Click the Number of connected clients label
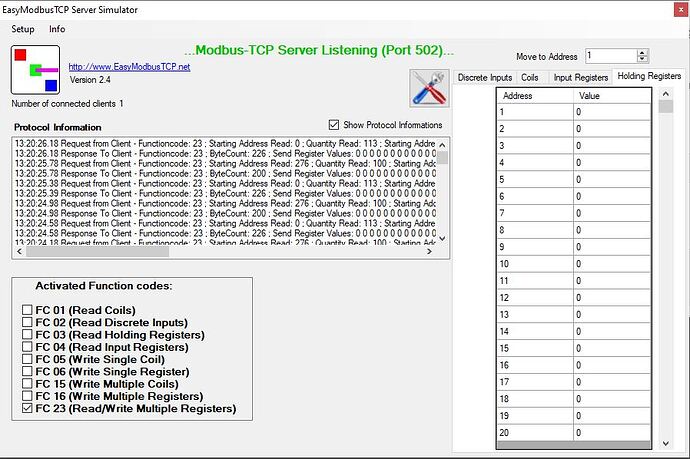Viewport: 690px width, 459px height. [x=67, y=103]
